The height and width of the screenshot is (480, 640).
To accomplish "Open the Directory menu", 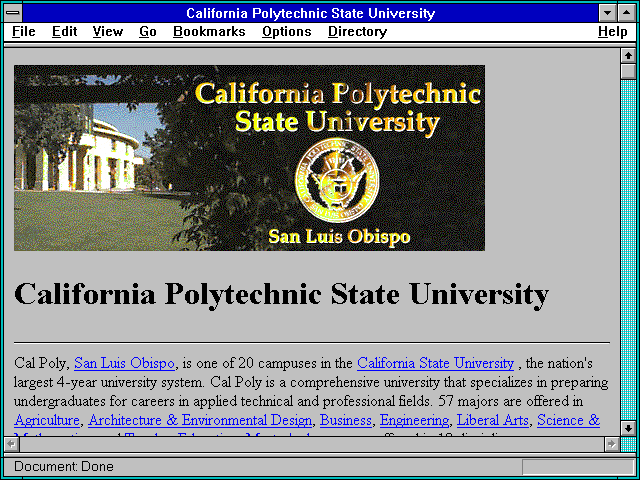I will pyautogui.click(x=358, y=32).
